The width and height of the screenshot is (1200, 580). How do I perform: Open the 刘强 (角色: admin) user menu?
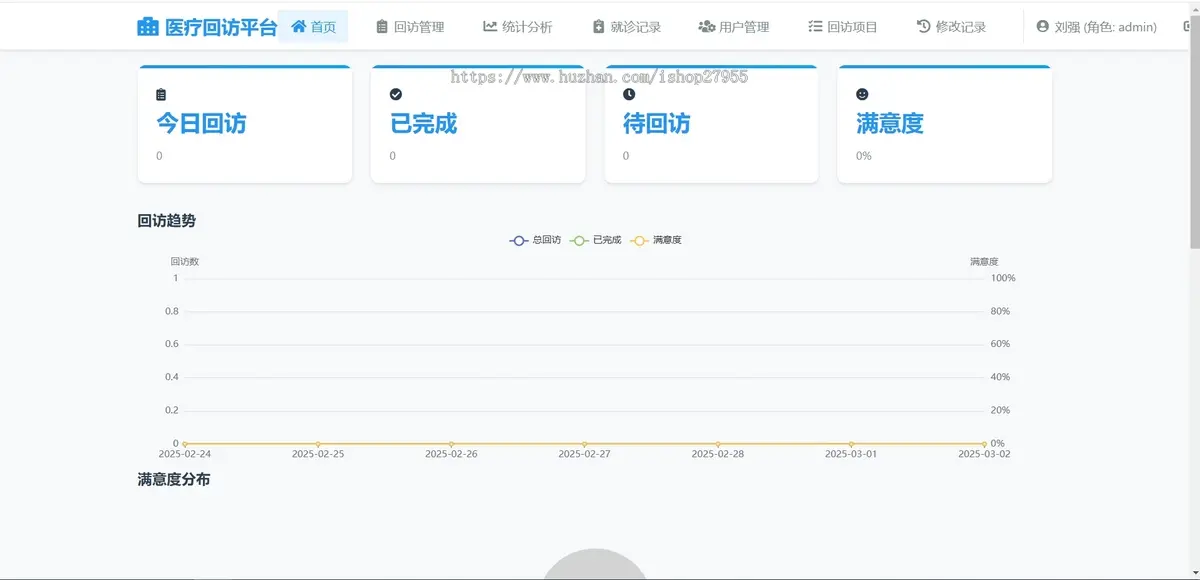(x=1097, y=27)
